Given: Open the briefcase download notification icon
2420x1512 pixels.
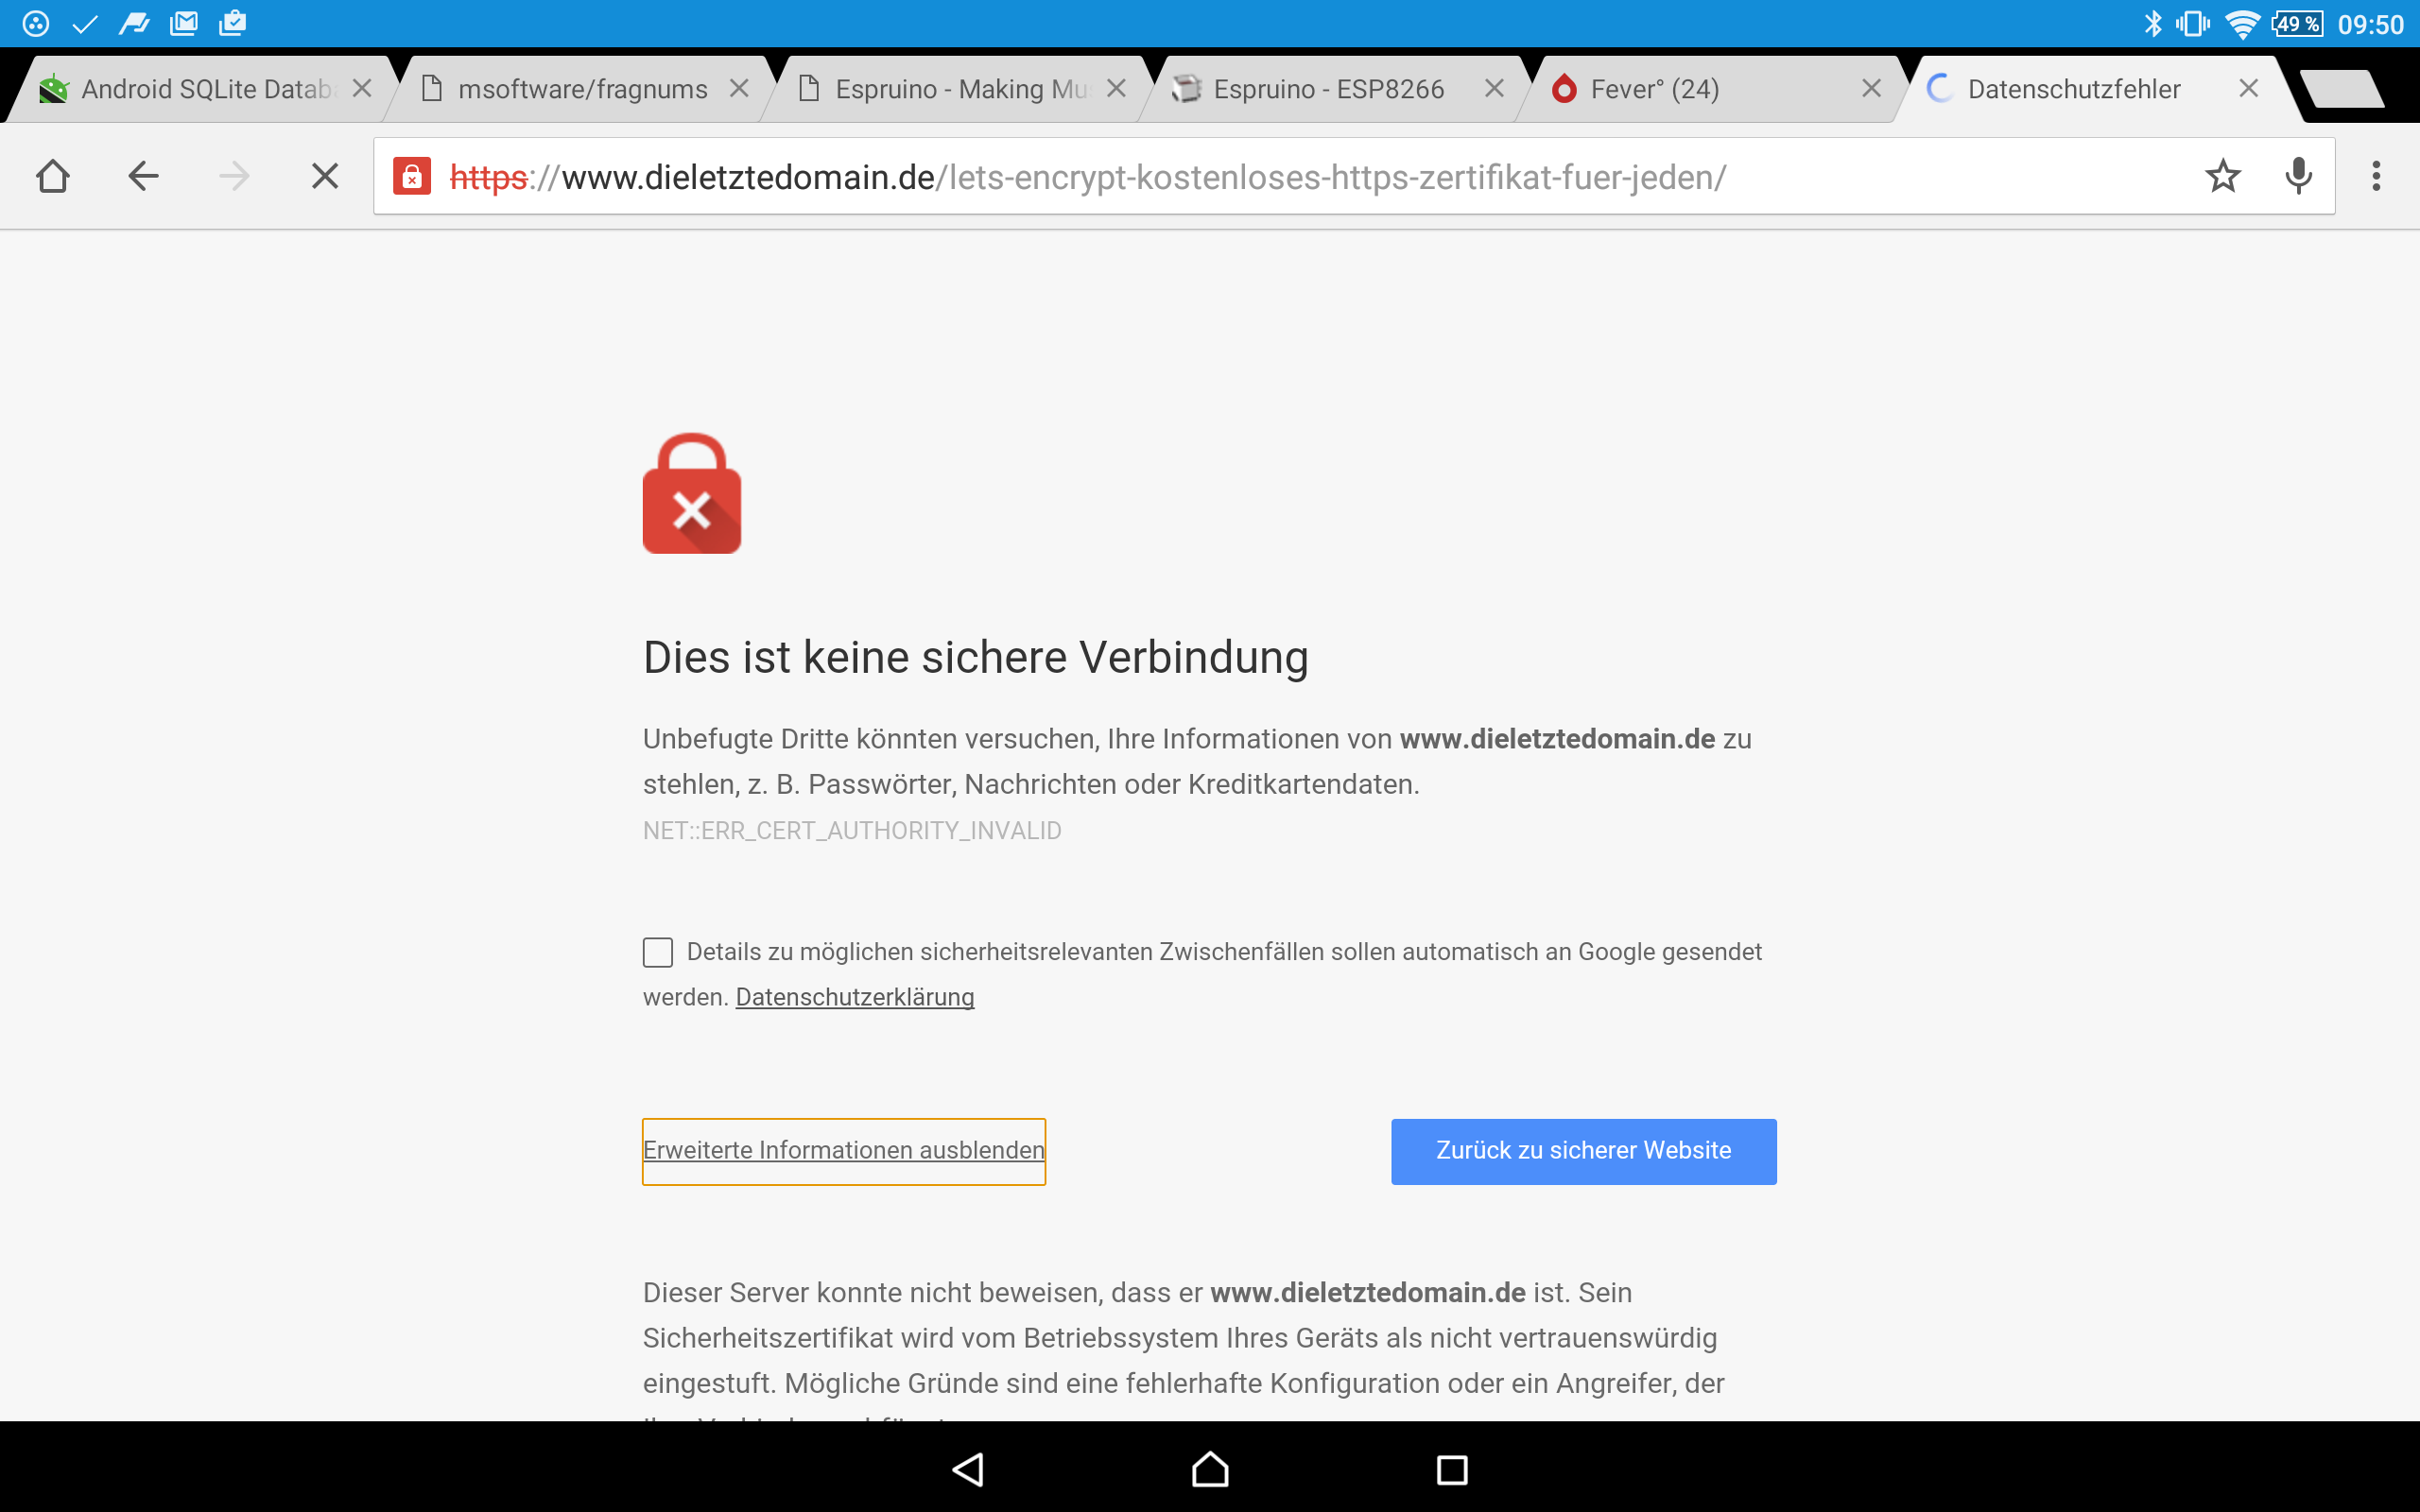Looking at the screenshot, I should [x=232, y=23].
